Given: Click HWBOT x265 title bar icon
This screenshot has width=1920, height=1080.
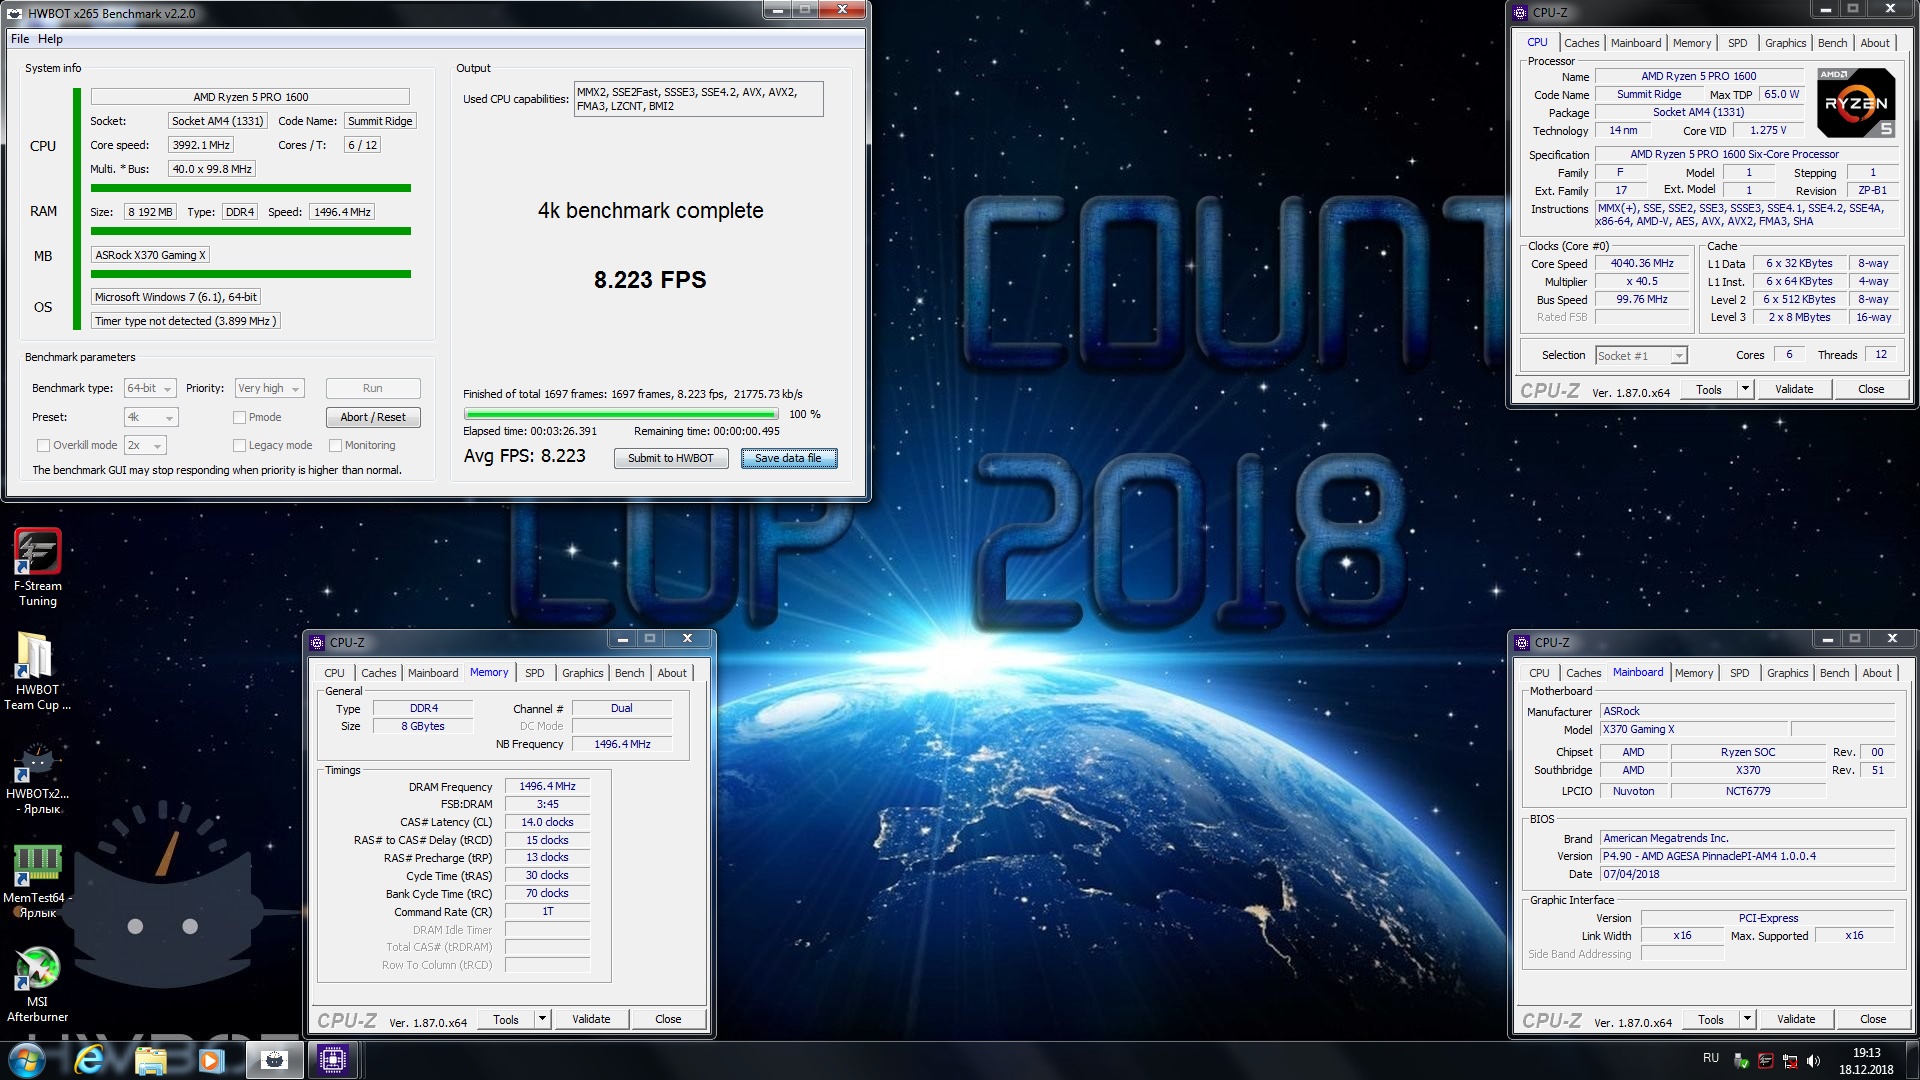Looking at the screenshot, I should pos(15,13).
